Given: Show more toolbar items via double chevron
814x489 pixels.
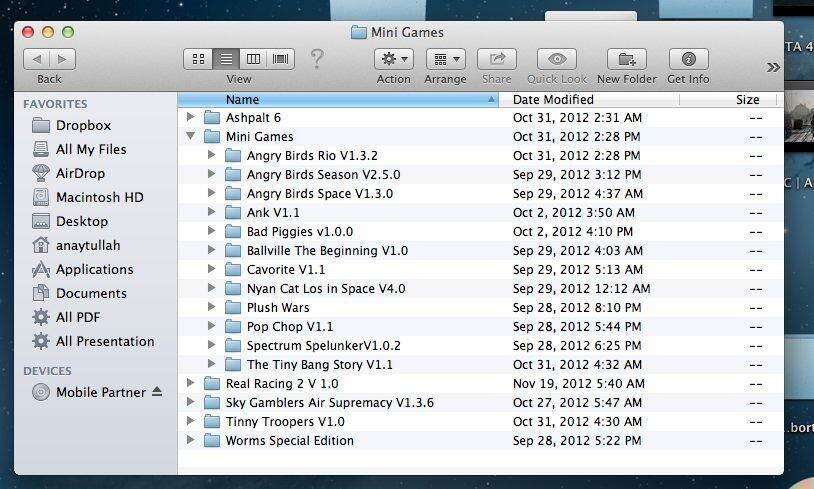Looking at the screenshot, I should coord(773,67).
